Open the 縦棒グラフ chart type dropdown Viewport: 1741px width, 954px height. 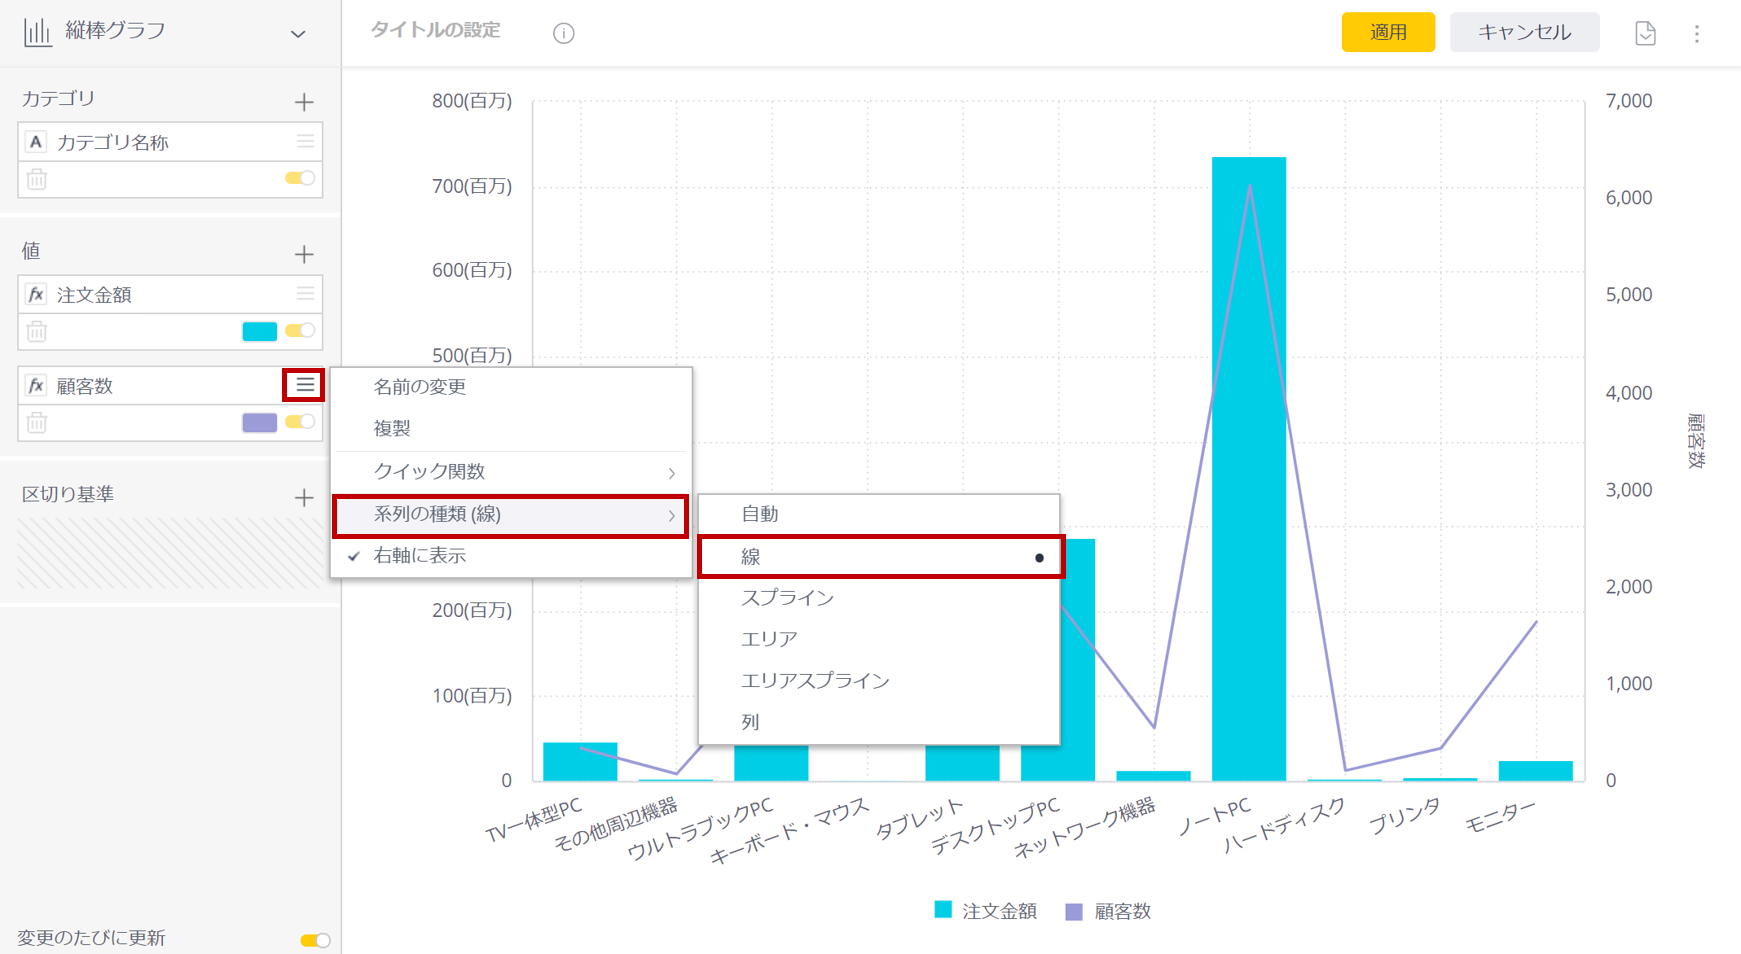click(x=298, y=33)
